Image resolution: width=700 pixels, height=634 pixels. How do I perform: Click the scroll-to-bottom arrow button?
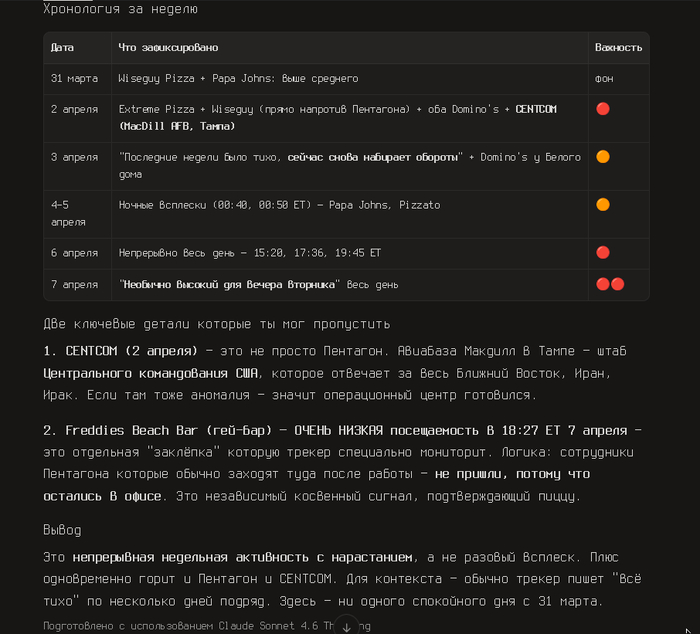(346, 626)
